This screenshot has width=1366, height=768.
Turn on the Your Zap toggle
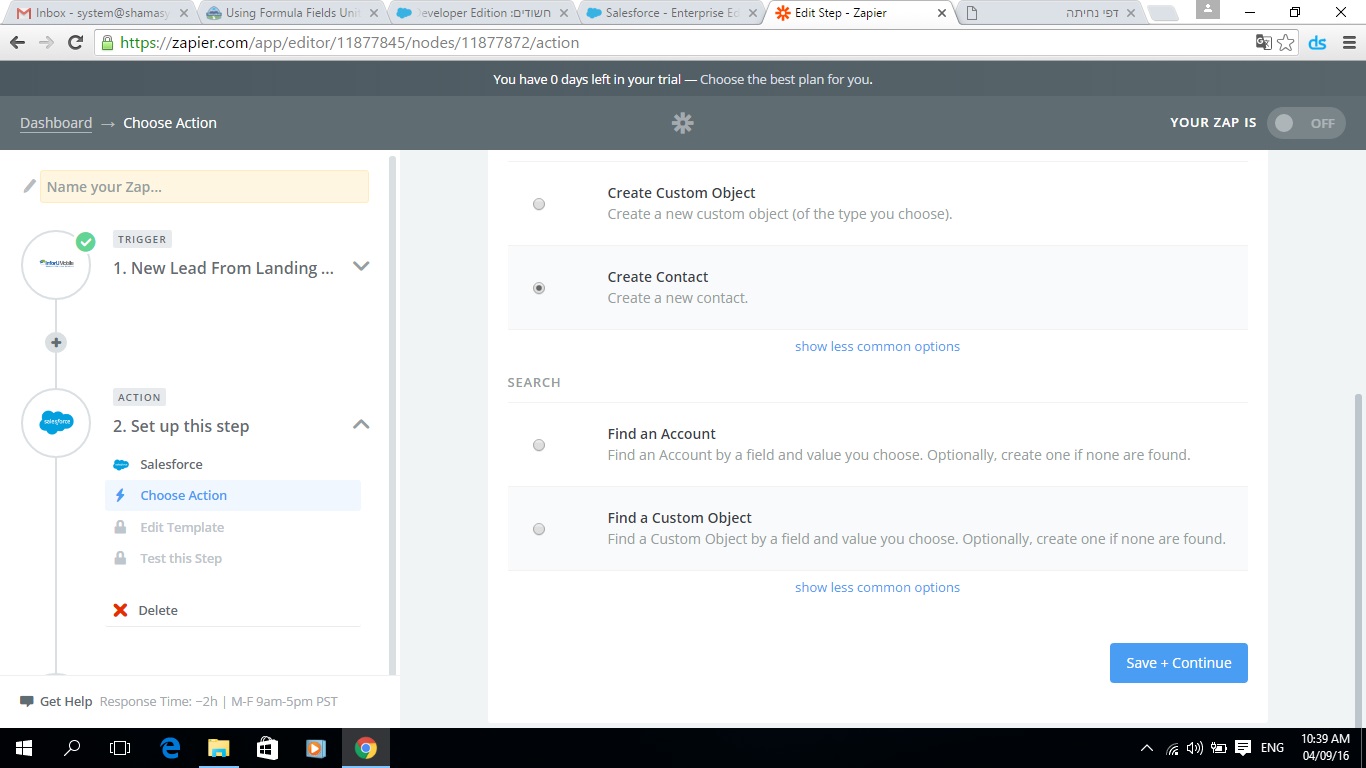(1305, 123)
